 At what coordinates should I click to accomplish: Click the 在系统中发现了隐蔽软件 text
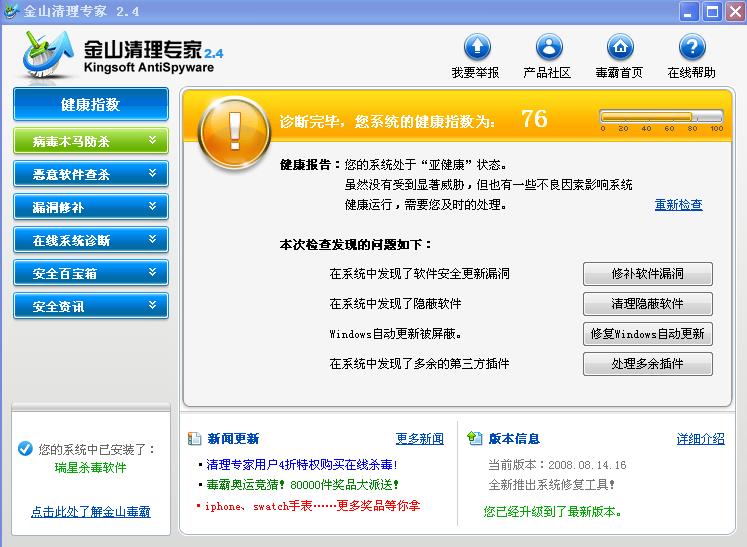(395, 304)
